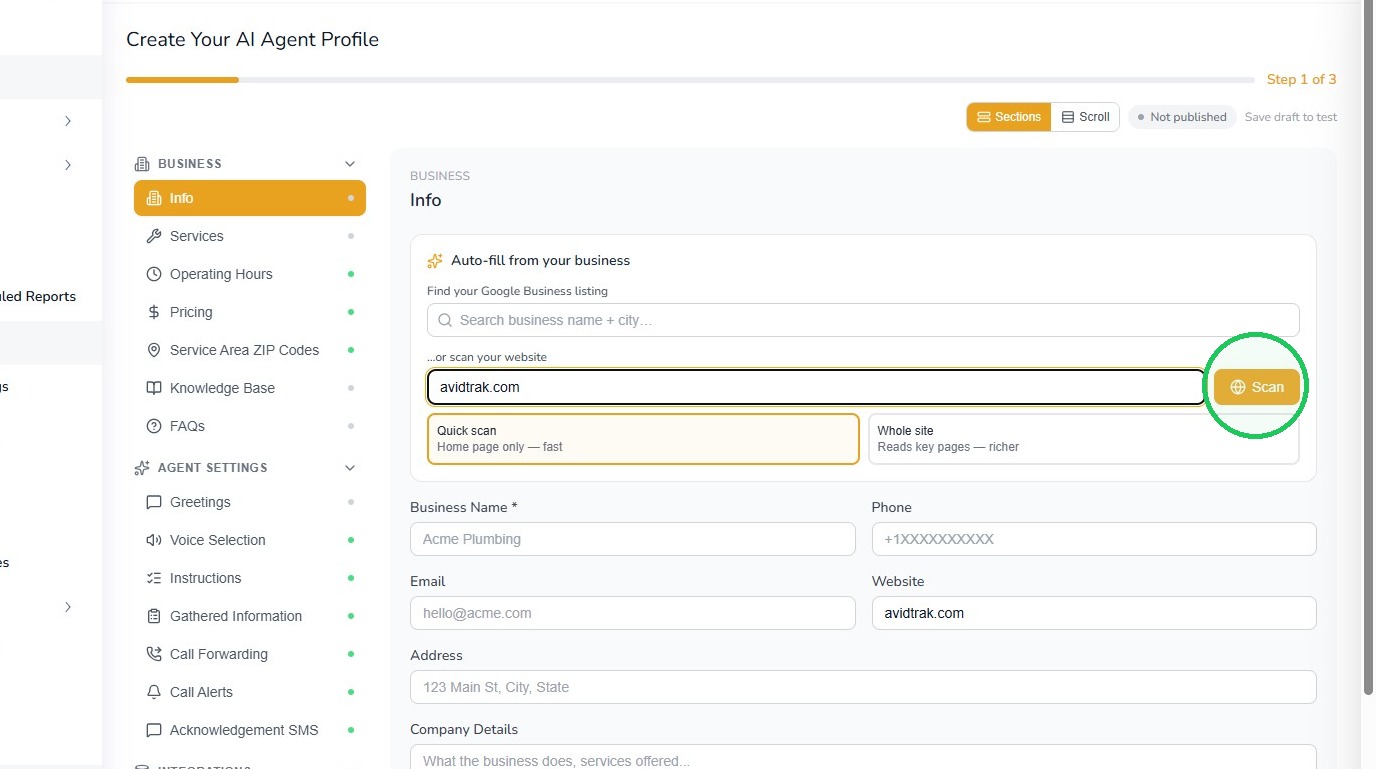Click the wrench icon beside Services
1376x769 pixels.
coord(153,236)
